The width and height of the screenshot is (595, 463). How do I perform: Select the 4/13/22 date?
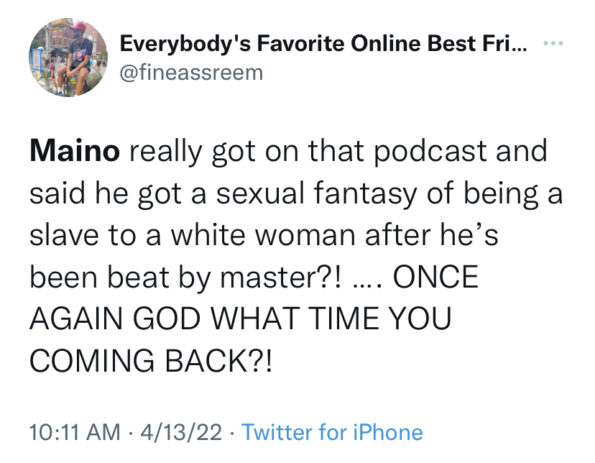click(x=181, y=432)
